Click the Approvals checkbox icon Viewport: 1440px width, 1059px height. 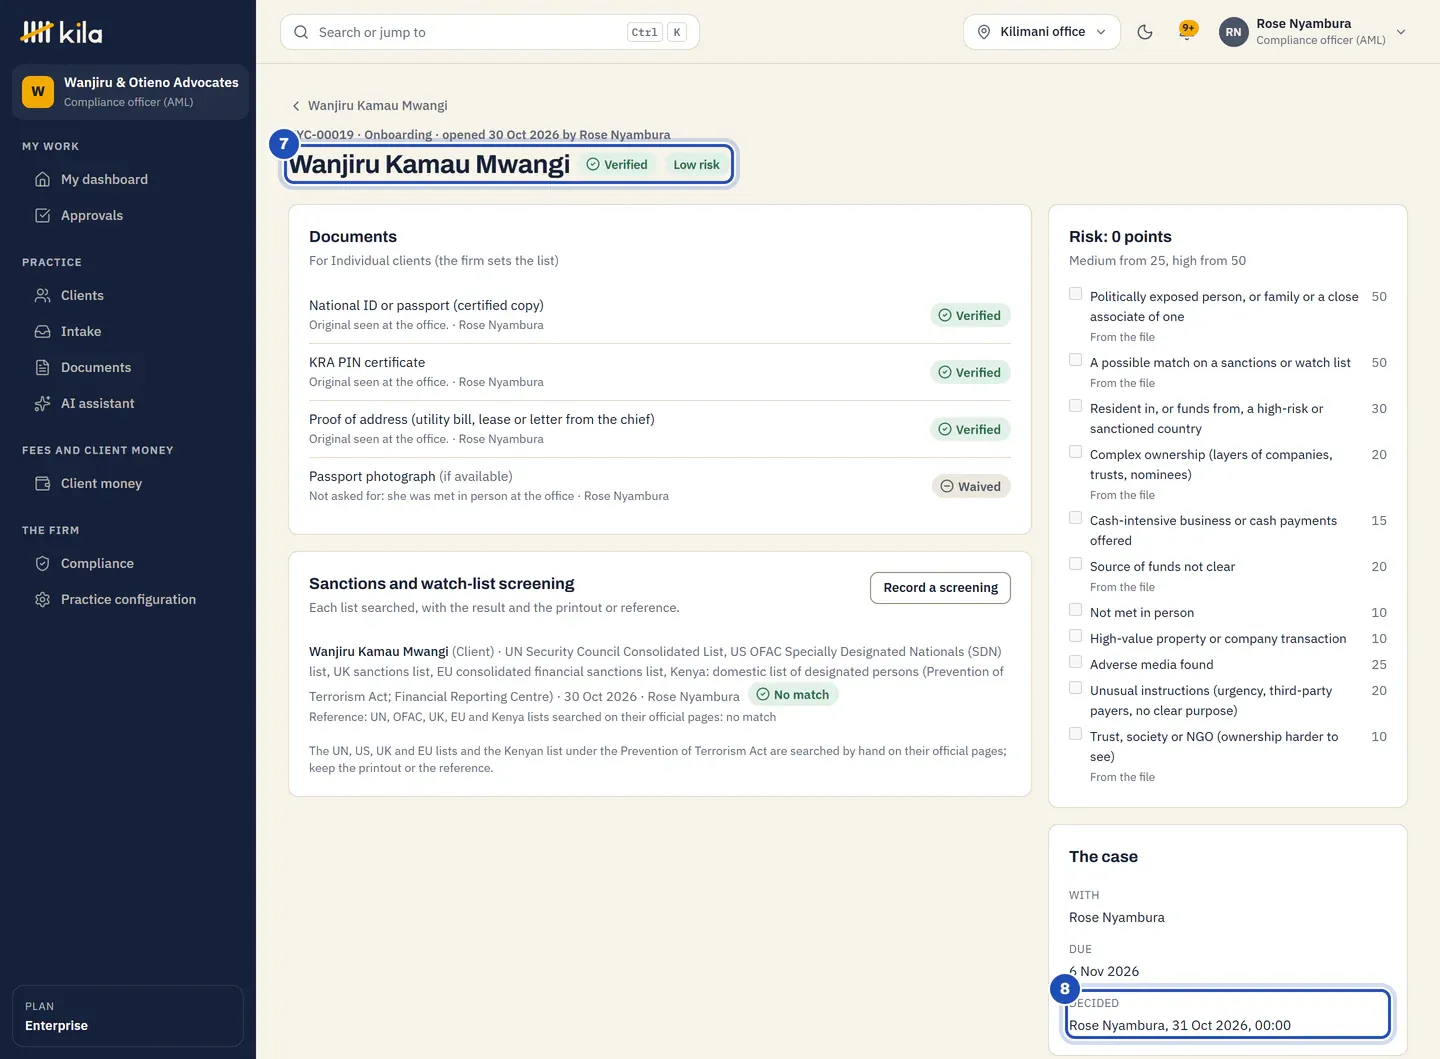[x=42, y=215]
